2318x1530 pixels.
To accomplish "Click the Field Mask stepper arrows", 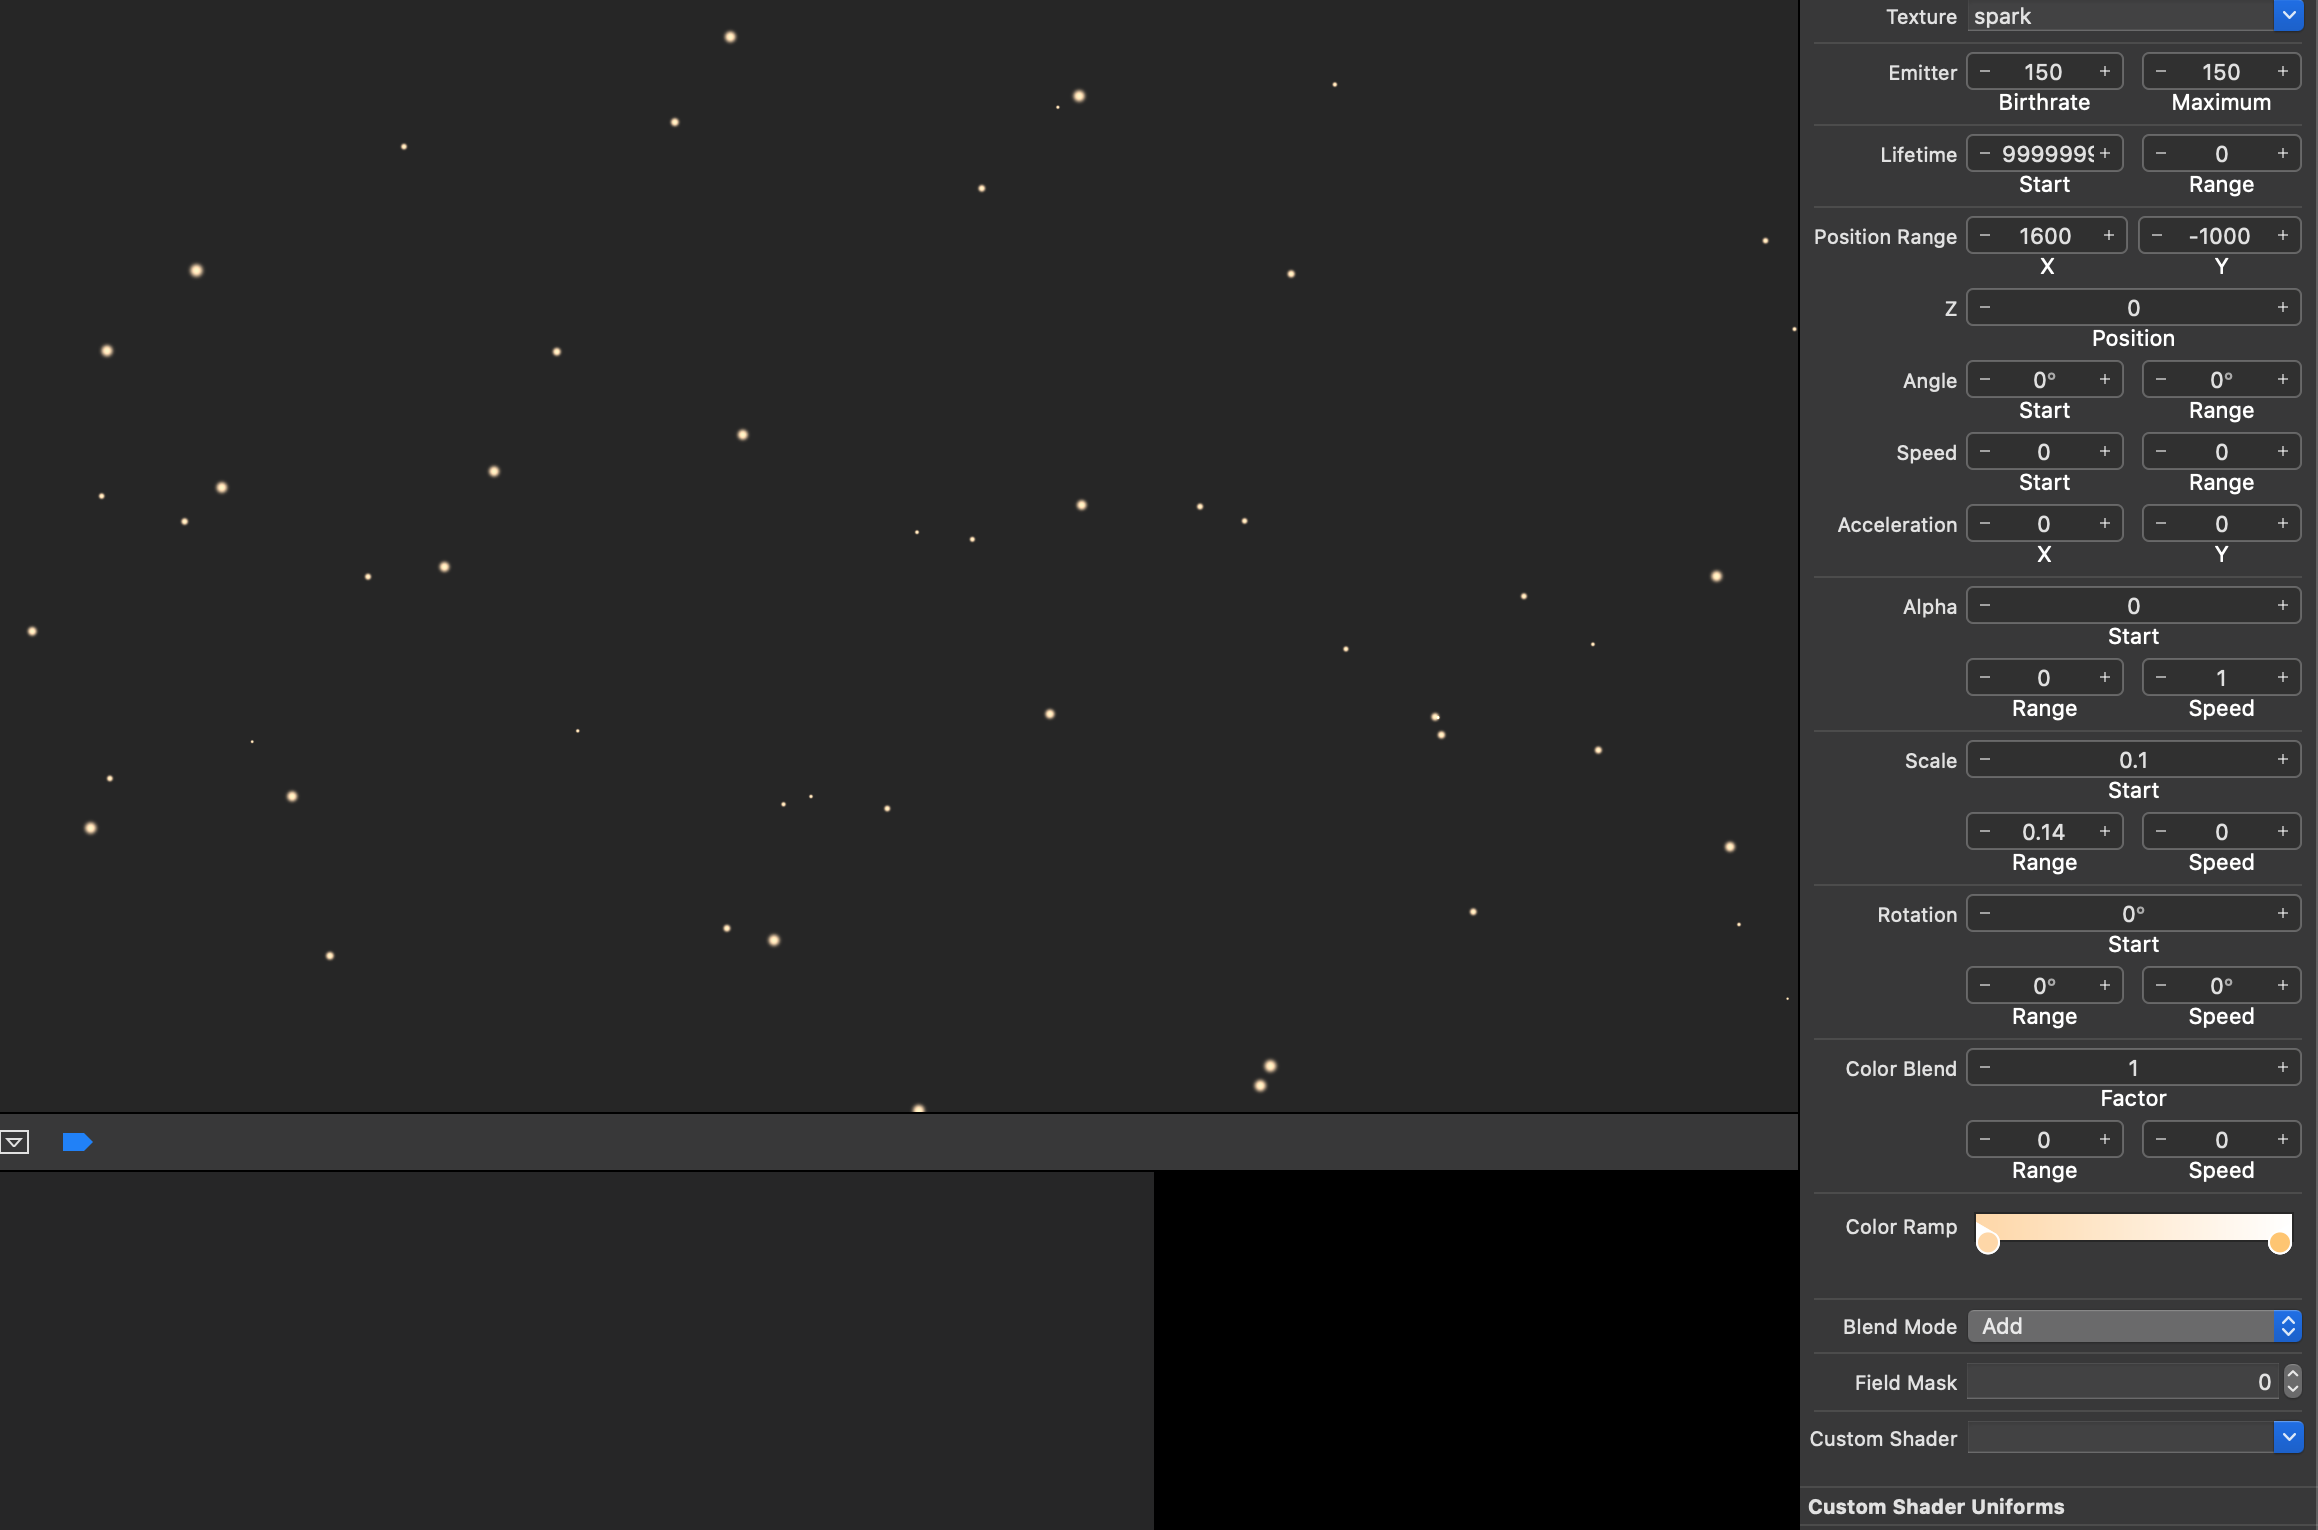I will click(x=2293, y=1381).
